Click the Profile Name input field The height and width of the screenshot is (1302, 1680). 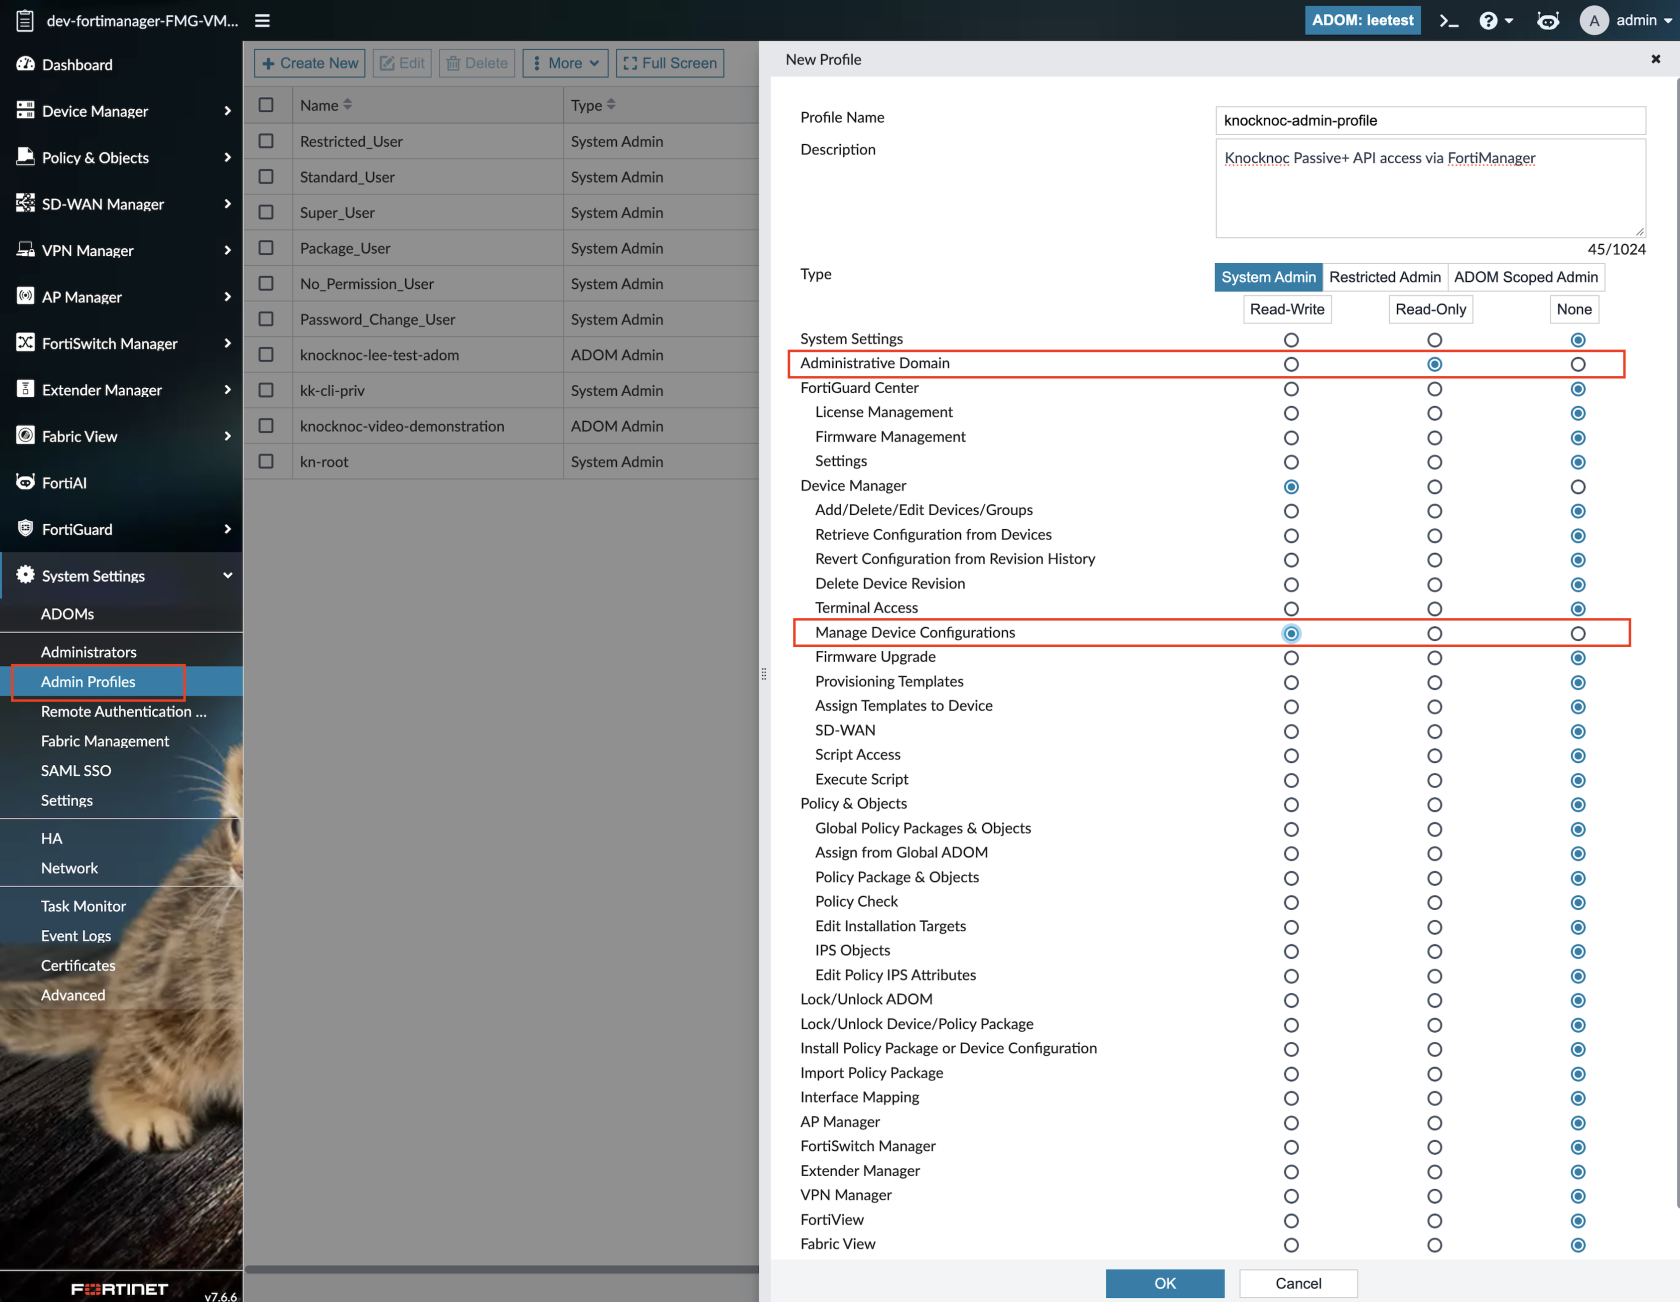[x=1430, y=120]
